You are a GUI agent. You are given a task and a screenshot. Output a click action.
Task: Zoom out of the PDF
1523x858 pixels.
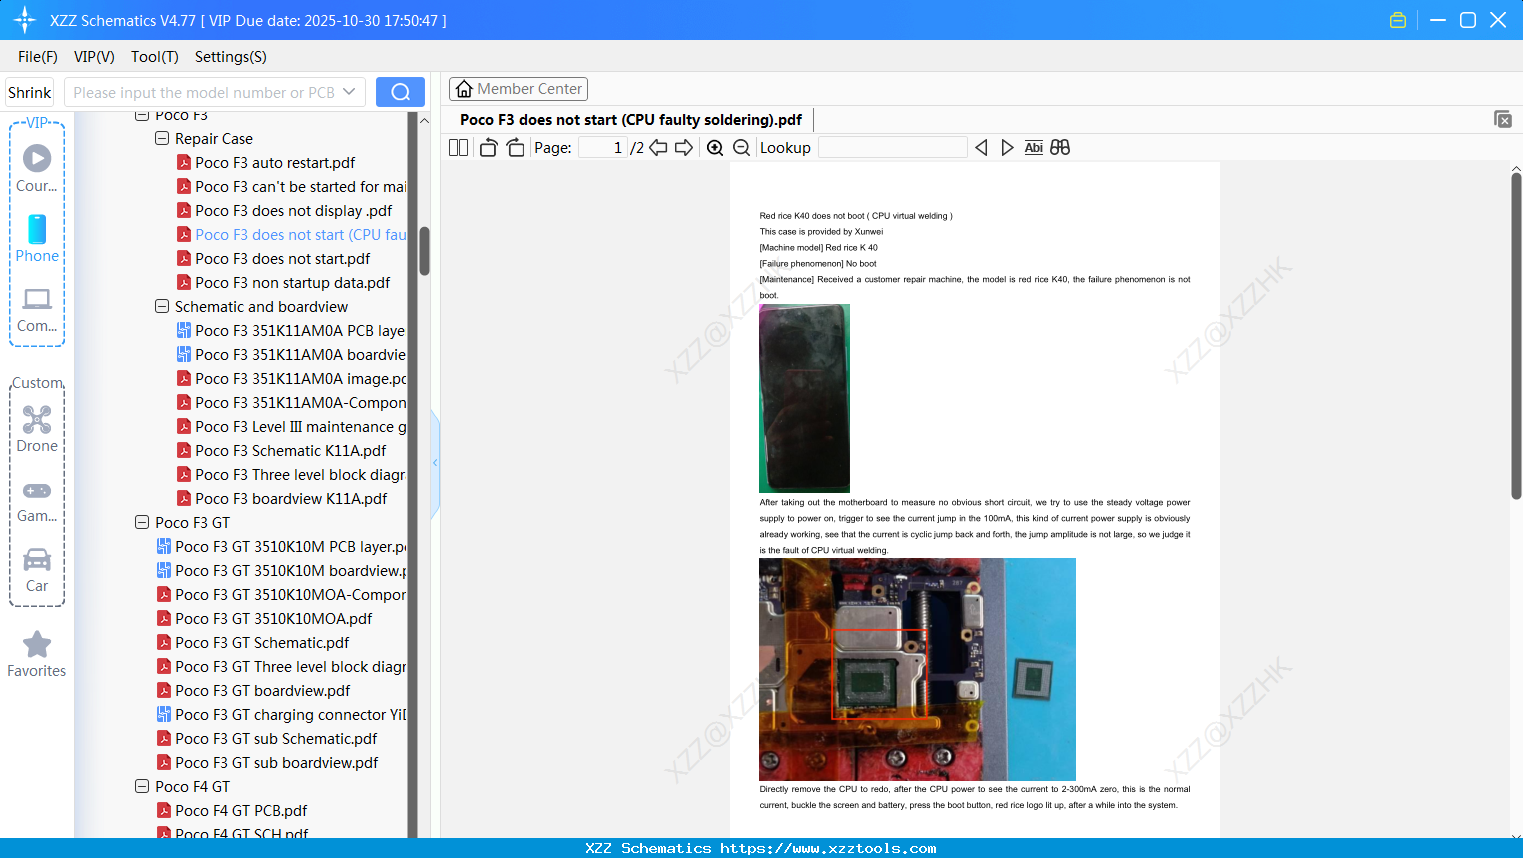pyautogui.click(x=741, y=148)
